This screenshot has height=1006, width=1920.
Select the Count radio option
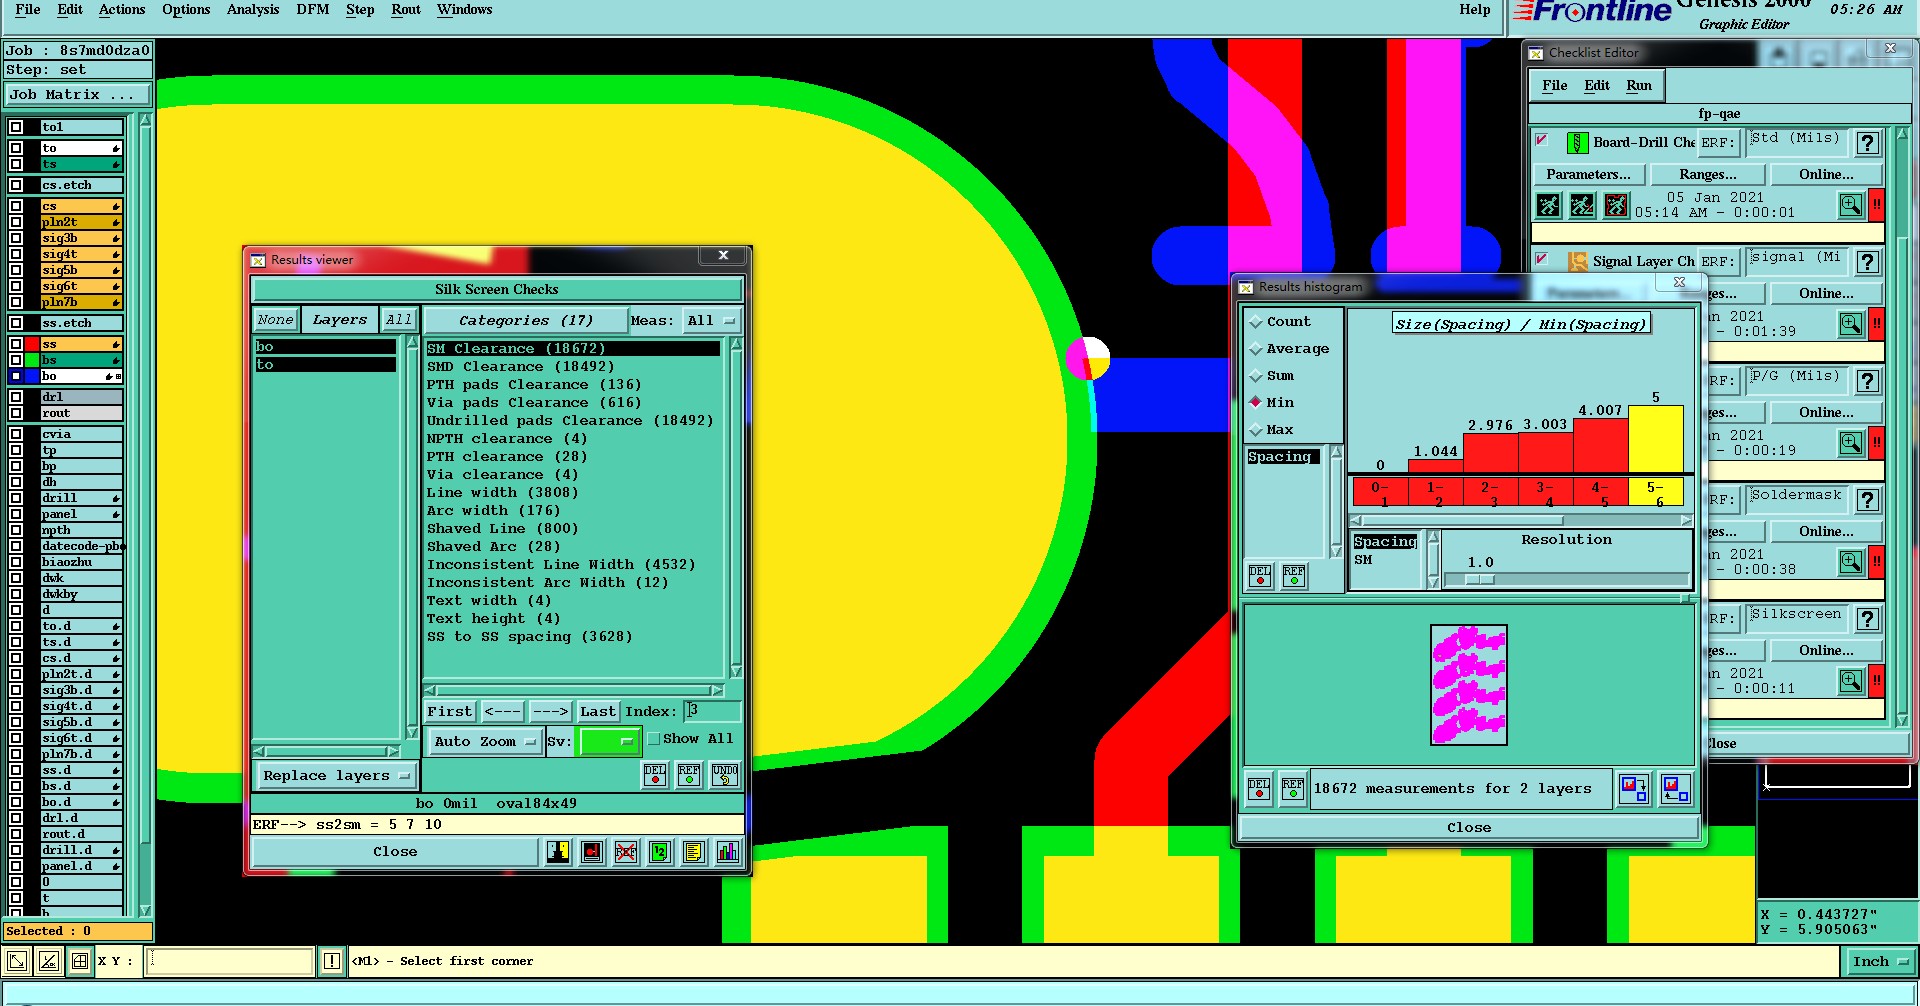click(x=1256, y=322)
